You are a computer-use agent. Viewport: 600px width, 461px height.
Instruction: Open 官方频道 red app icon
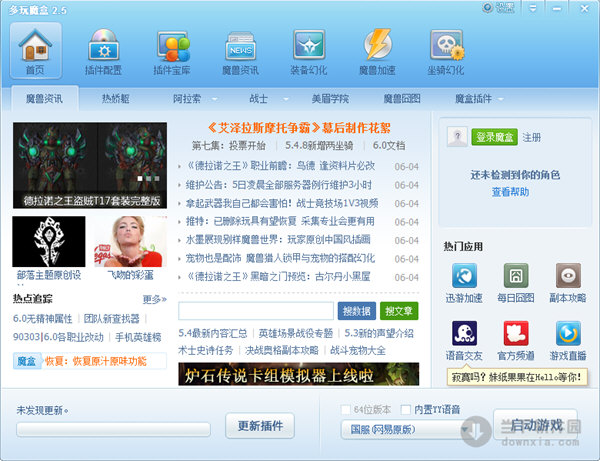pyautogui.click(x=516, y=333)
